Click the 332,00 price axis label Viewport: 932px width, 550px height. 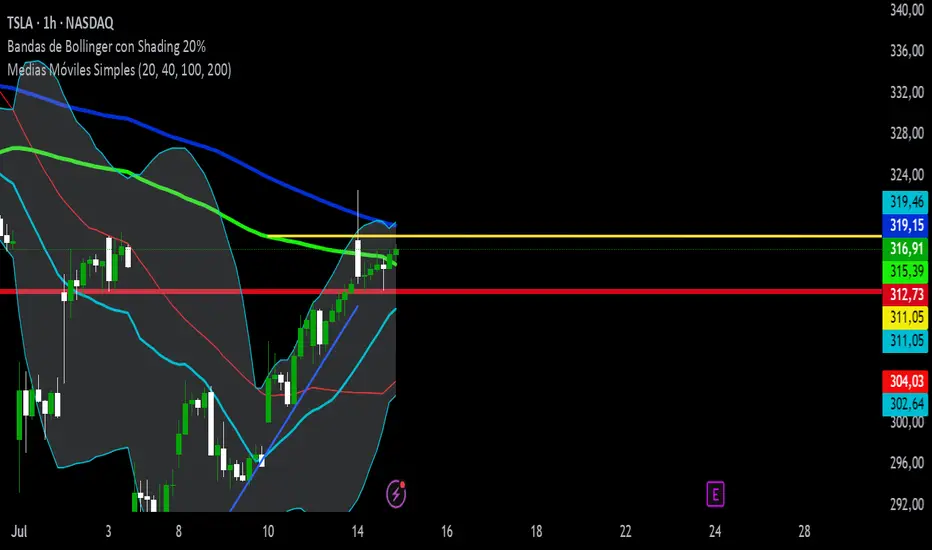[907, 92]
